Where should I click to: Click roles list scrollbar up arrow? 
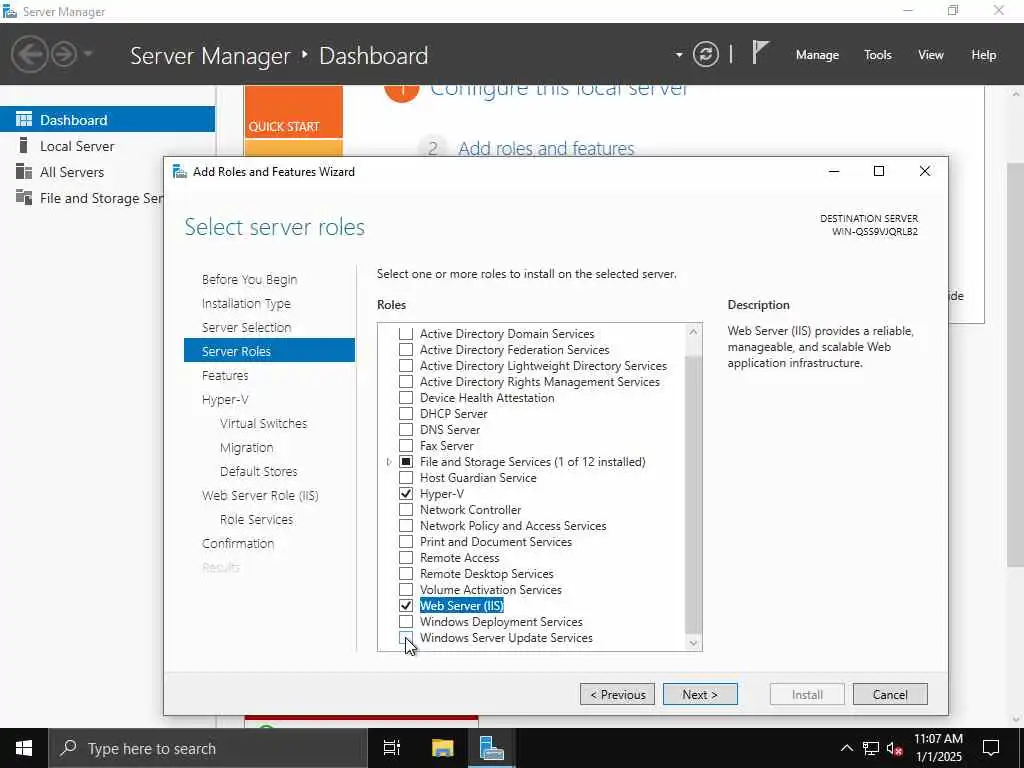(694, 332)
